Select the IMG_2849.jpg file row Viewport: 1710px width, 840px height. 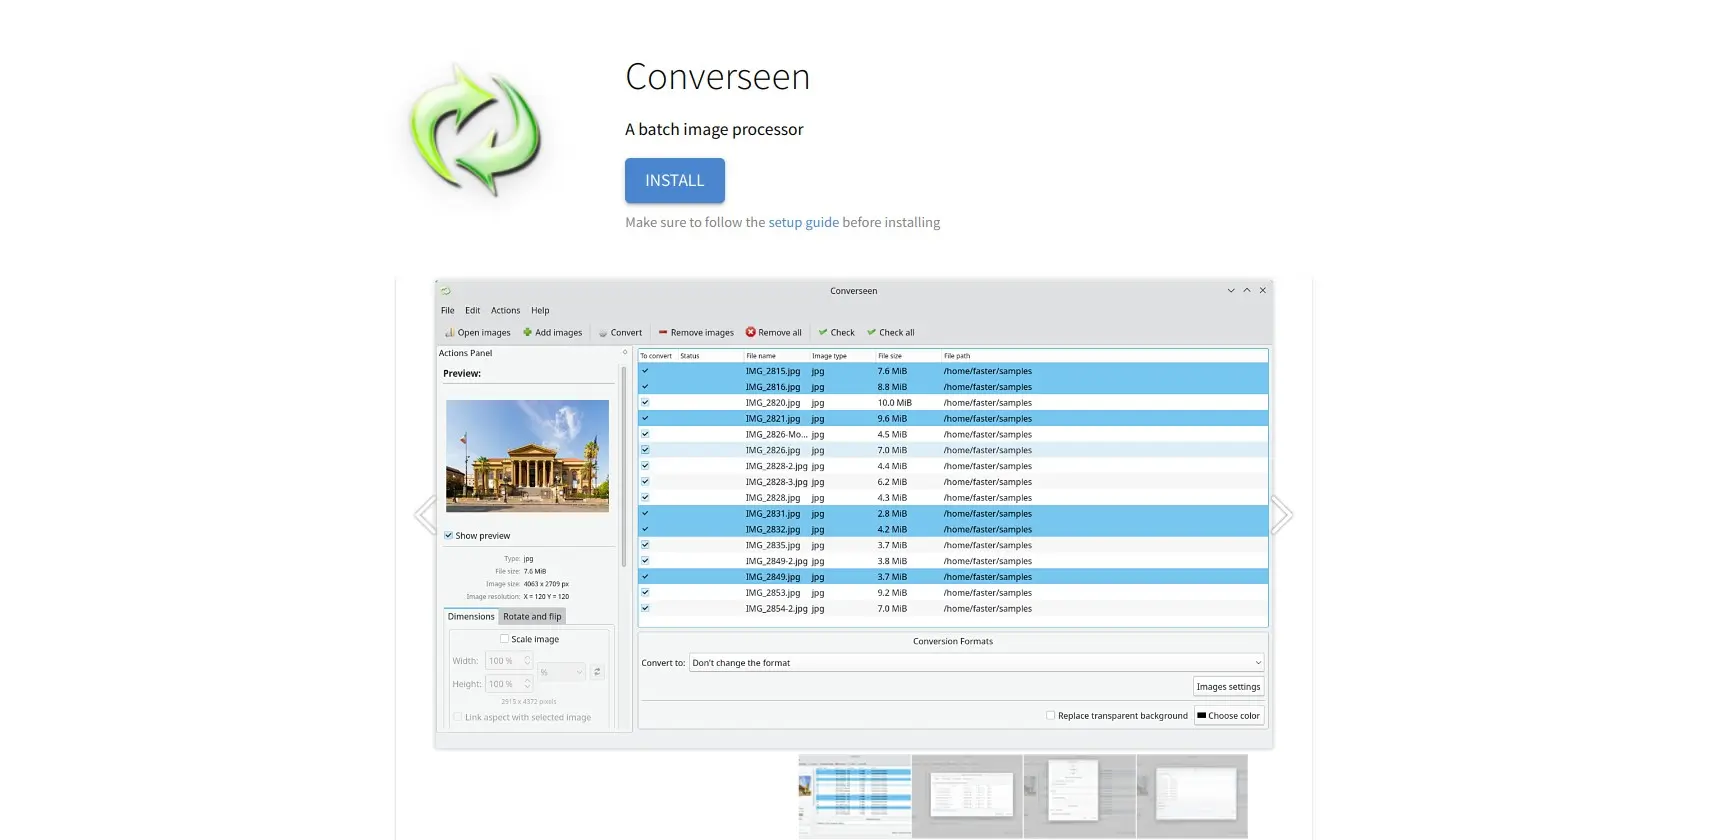pos(953,577)
